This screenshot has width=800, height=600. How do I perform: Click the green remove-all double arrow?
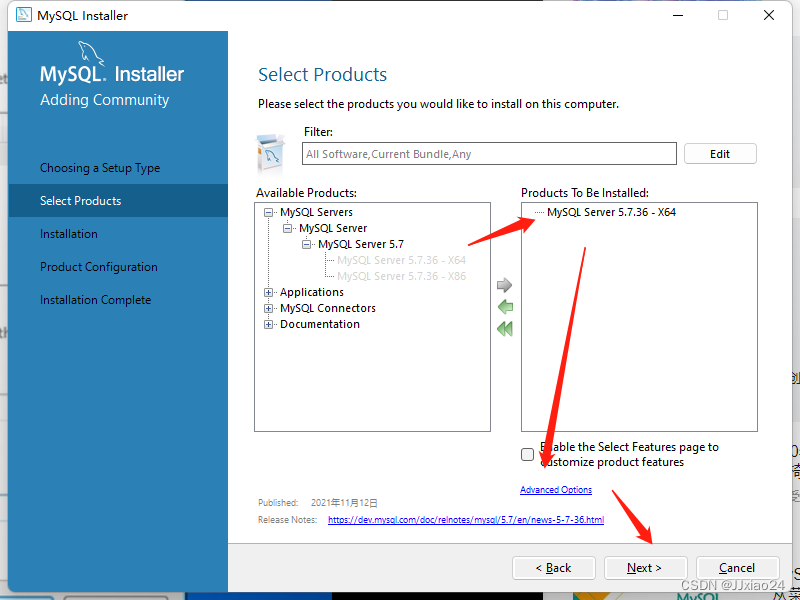point(505,329)
